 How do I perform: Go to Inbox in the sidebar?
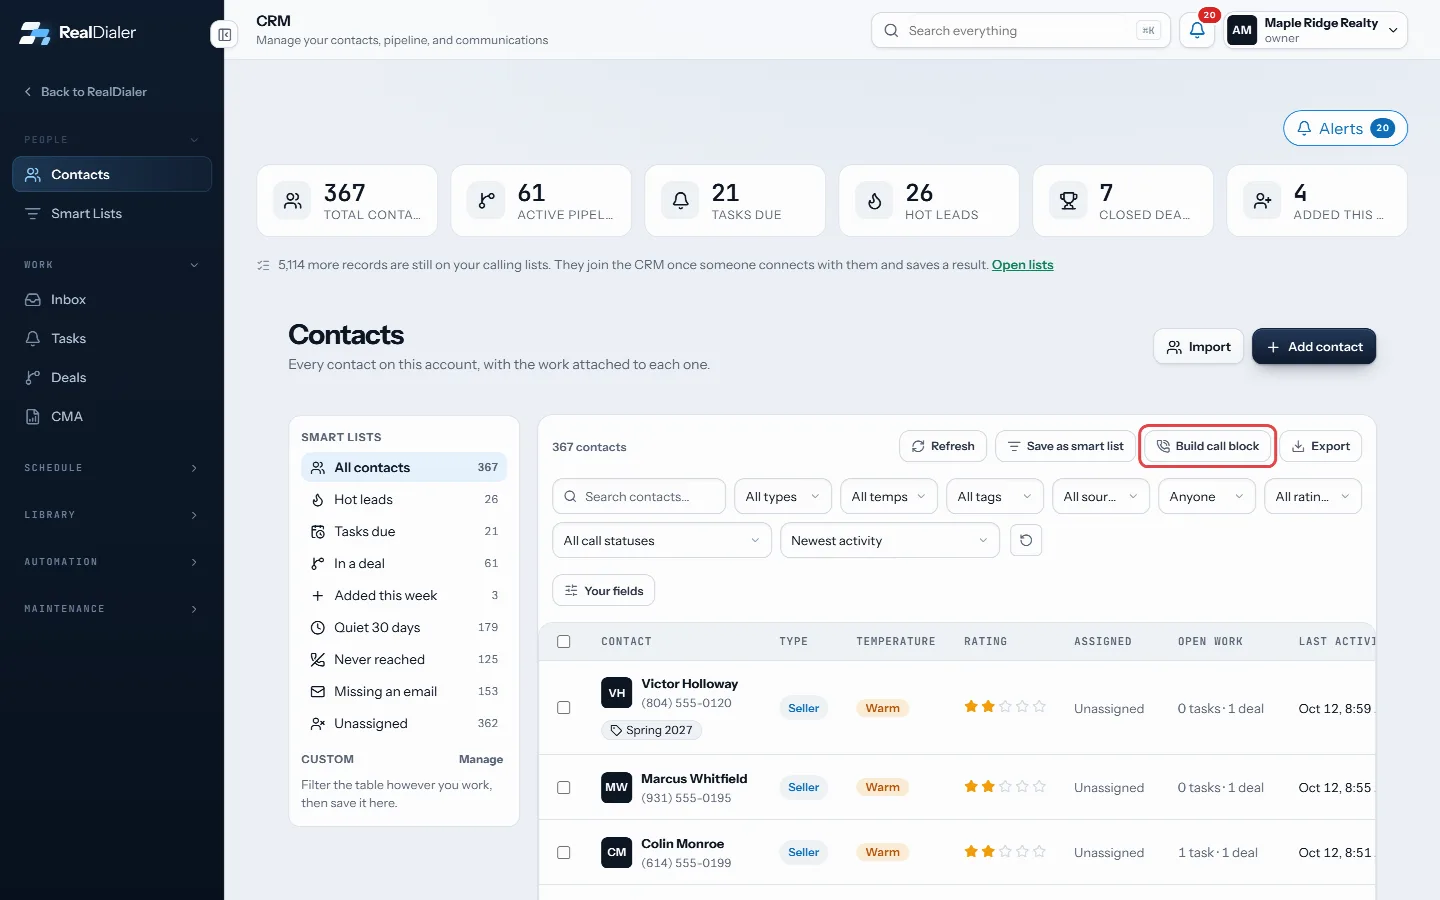[112, 299]
